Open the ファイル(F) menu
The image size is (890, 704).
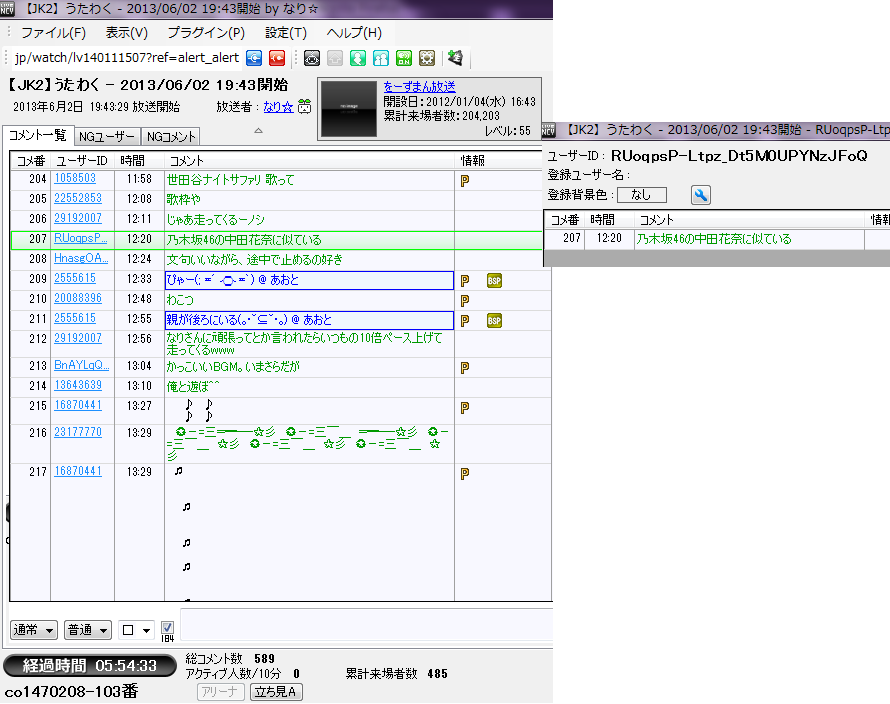pyautogui.click(x=53, y=33)
